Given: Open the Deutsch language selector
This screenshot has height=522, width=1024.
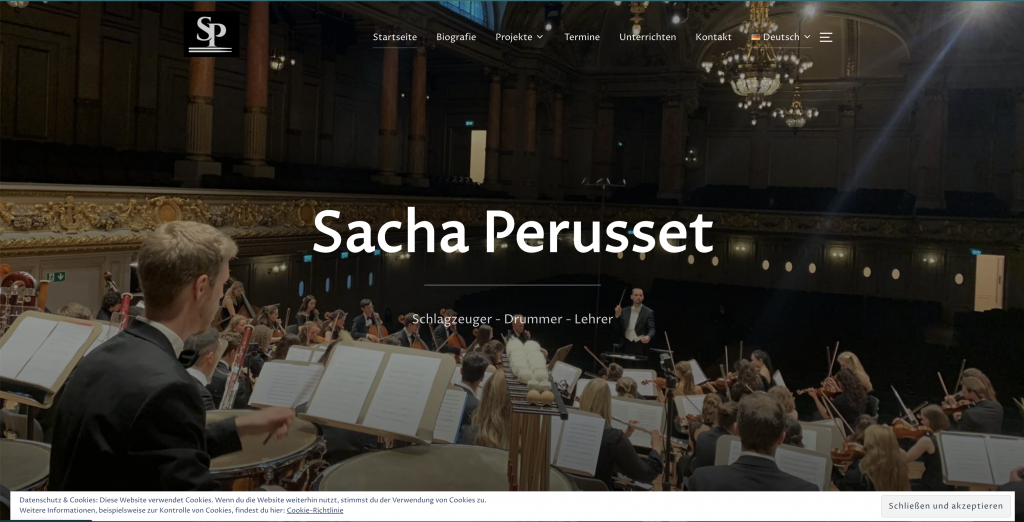Looking at the screenshot, I should 781,37.
